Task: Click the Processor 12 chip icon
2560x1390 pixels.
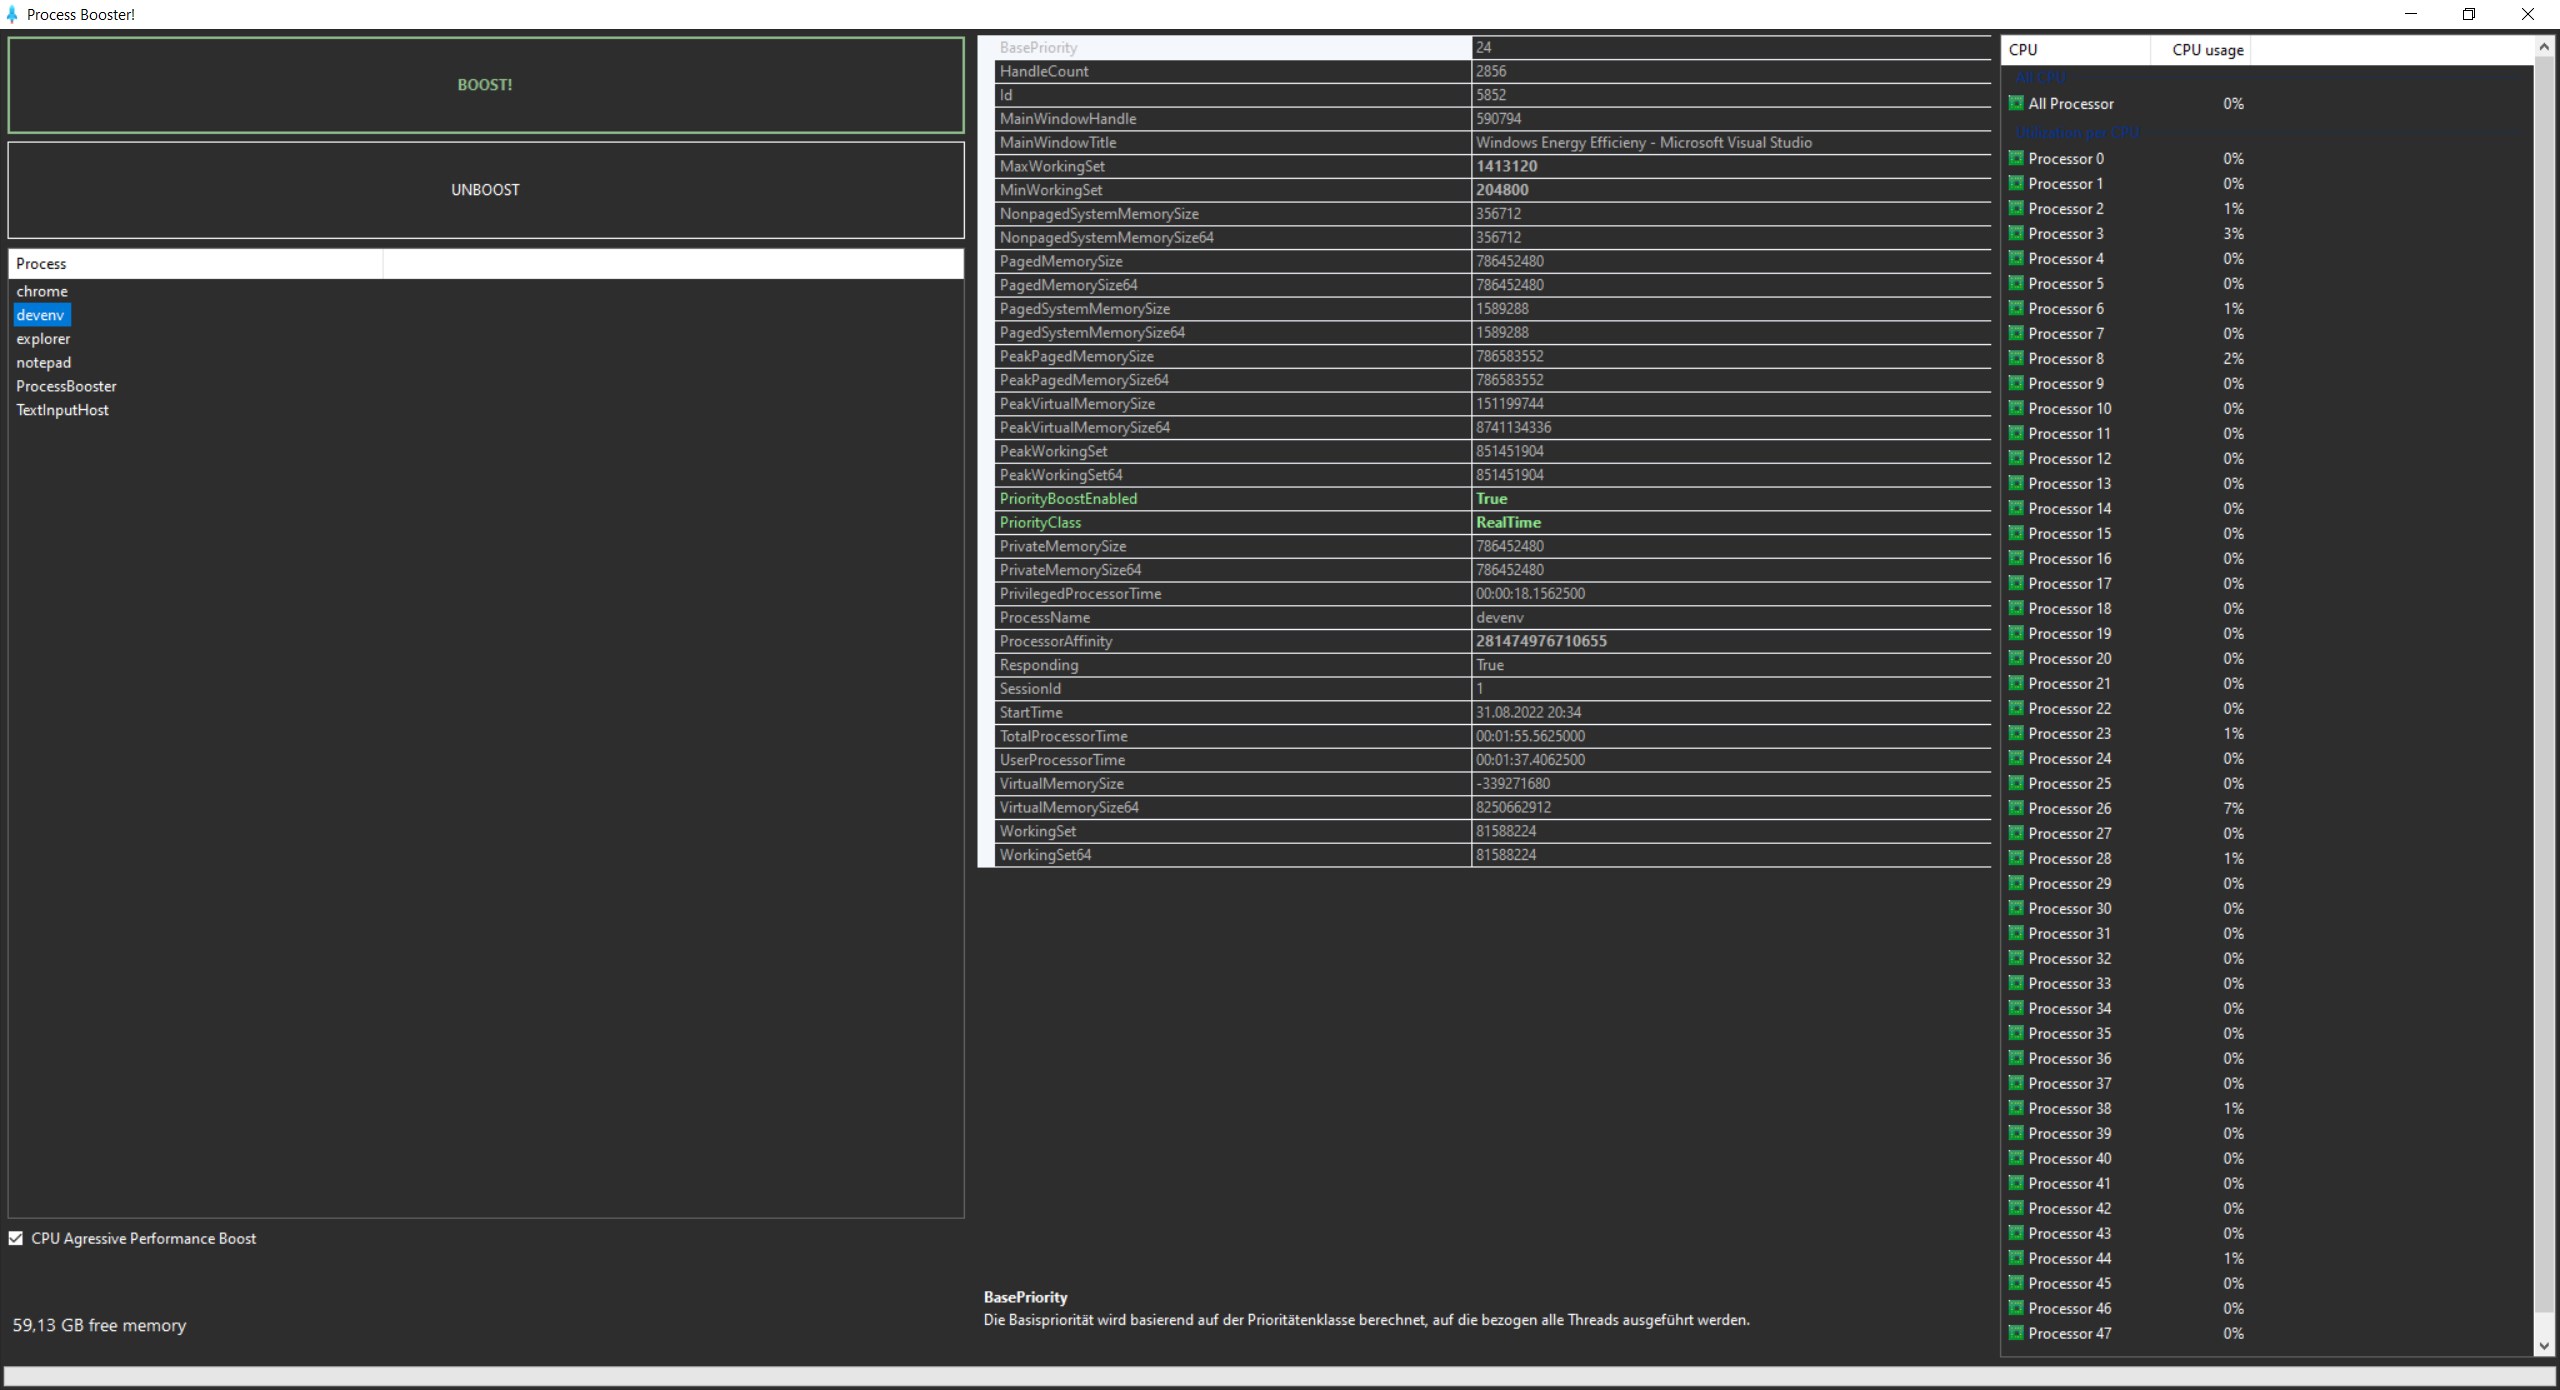Action: click(2016, 458)
